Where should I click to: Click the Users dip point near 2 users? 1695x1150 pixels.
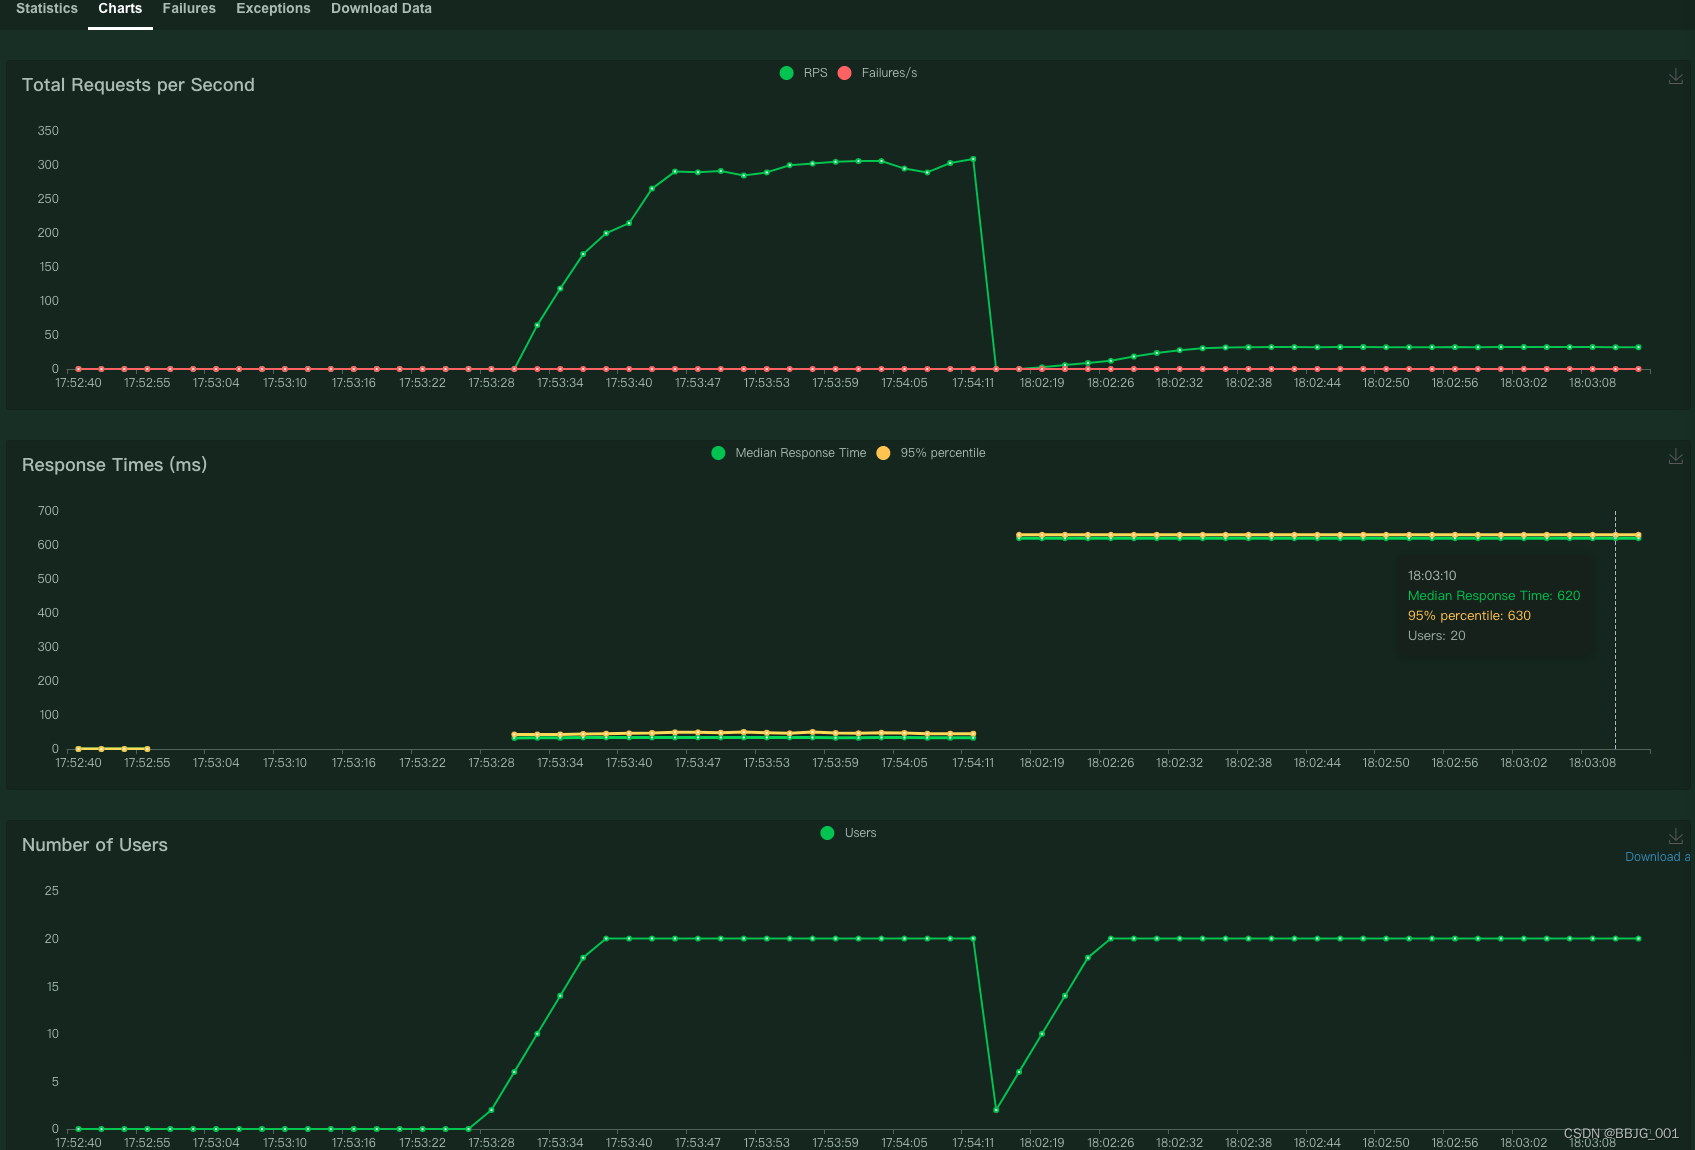click(996, 1110)
